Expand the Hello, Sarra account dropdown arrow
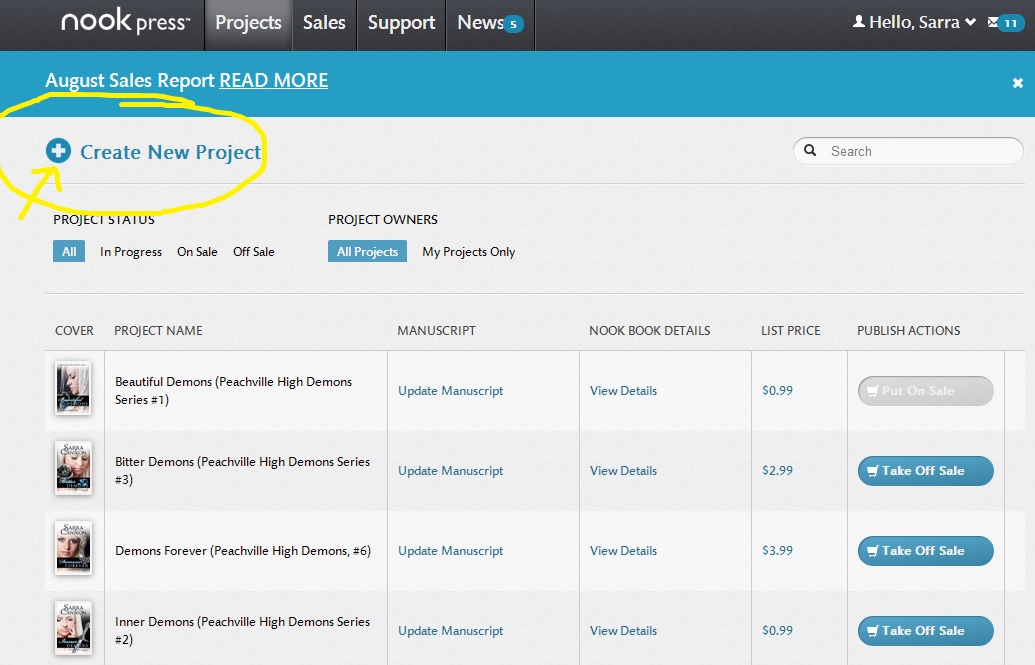This screenshot has height=665, width=1035. click(x=970, y=22)
